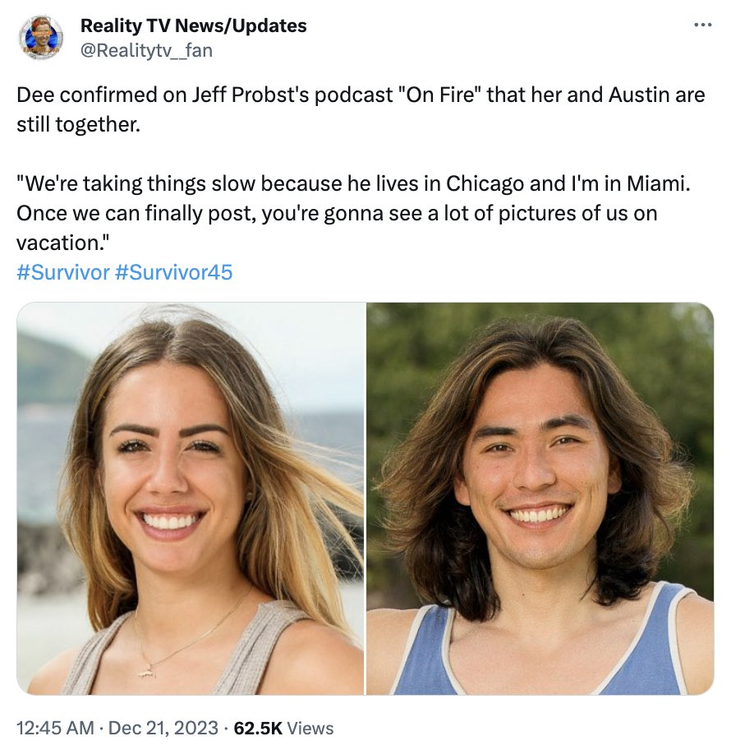This screenshot has width=731, height=750.
Task: Click the Views label beside 62.5K
Action: click(x=310, y=728)
